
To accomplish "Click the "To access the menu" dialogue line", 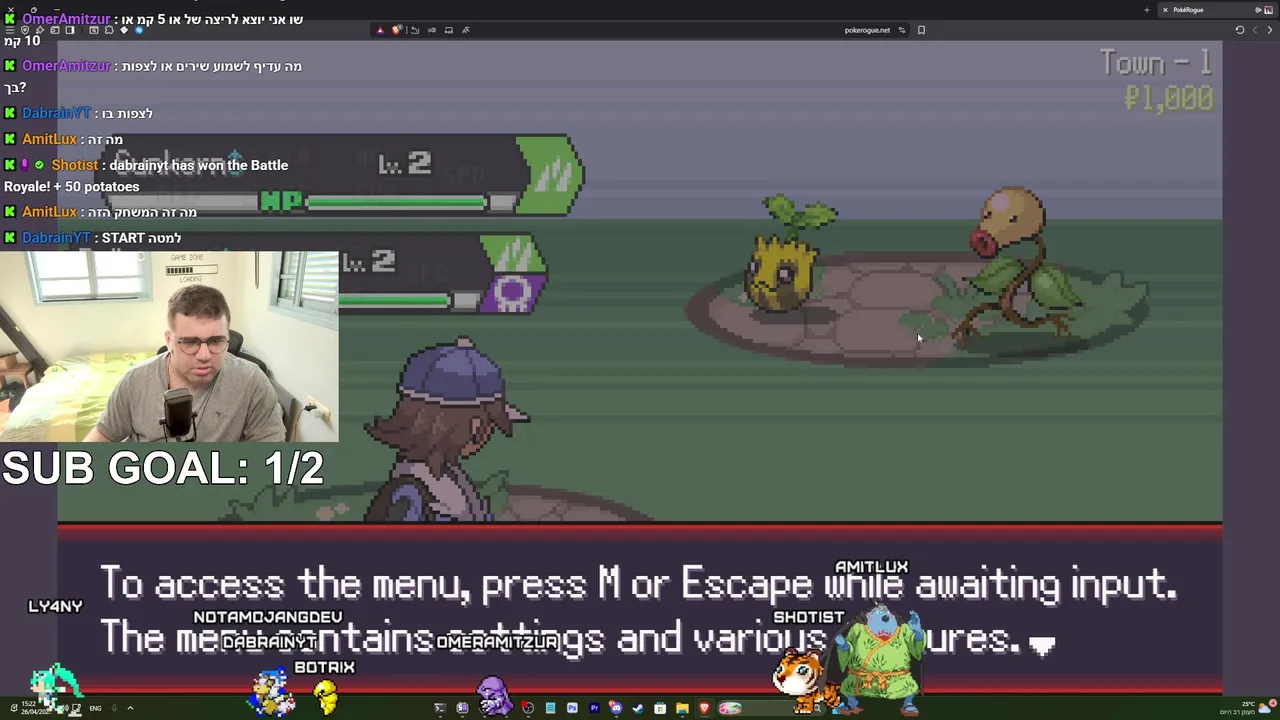I will coord(638,584).
